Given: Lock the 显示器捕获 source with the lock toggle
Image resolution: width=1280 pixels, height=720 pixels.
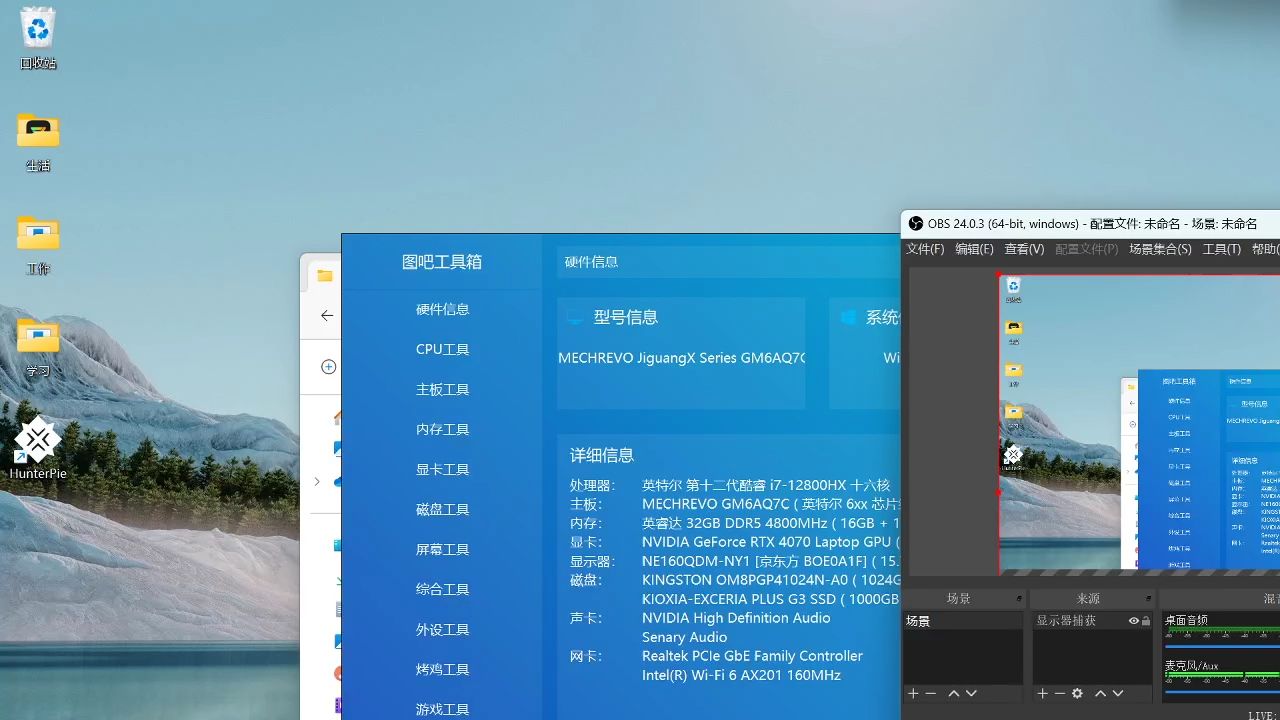Looking at the screenshot, I should point(1145,621).
